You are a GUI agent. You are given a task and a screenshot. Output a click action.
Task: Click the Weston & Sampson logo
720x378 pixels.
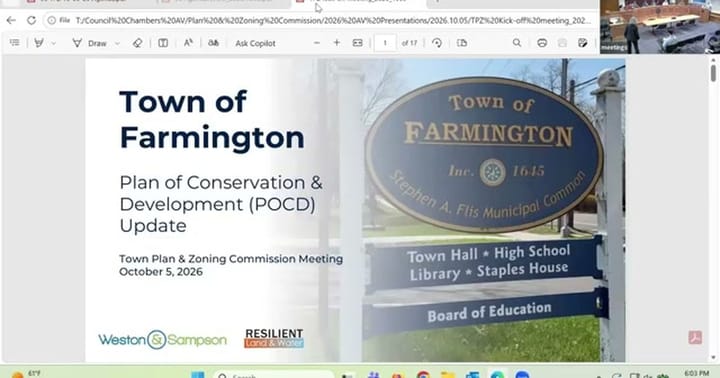pos(162,340)
